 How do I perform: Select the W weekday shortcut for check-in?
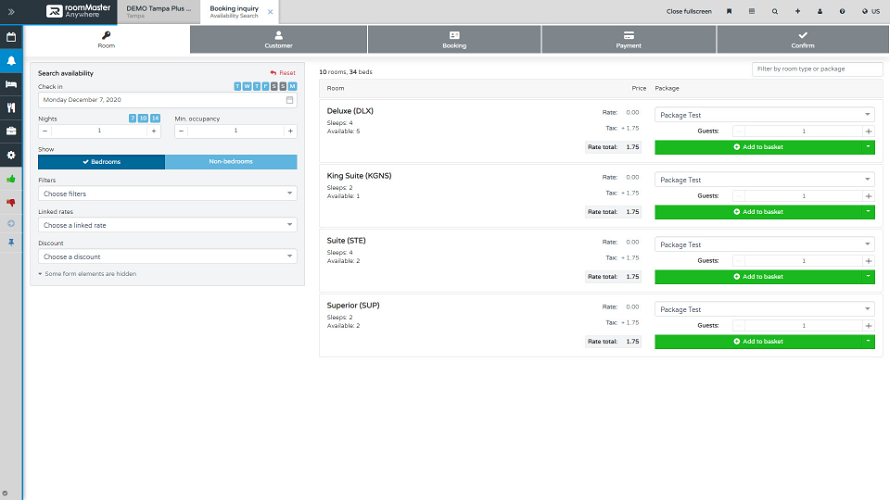tap(247, 86)
